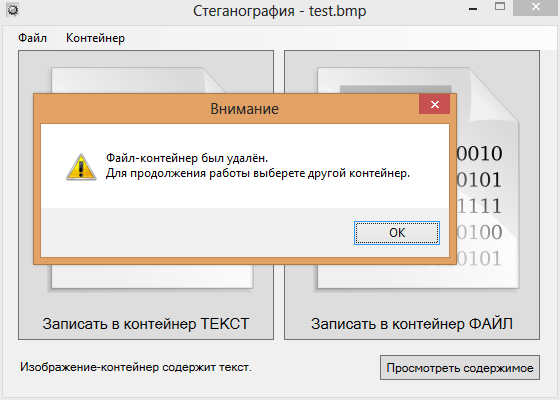560x400 pixels.
Task: Open the Контейнер menu
Action: click(95, 38)
